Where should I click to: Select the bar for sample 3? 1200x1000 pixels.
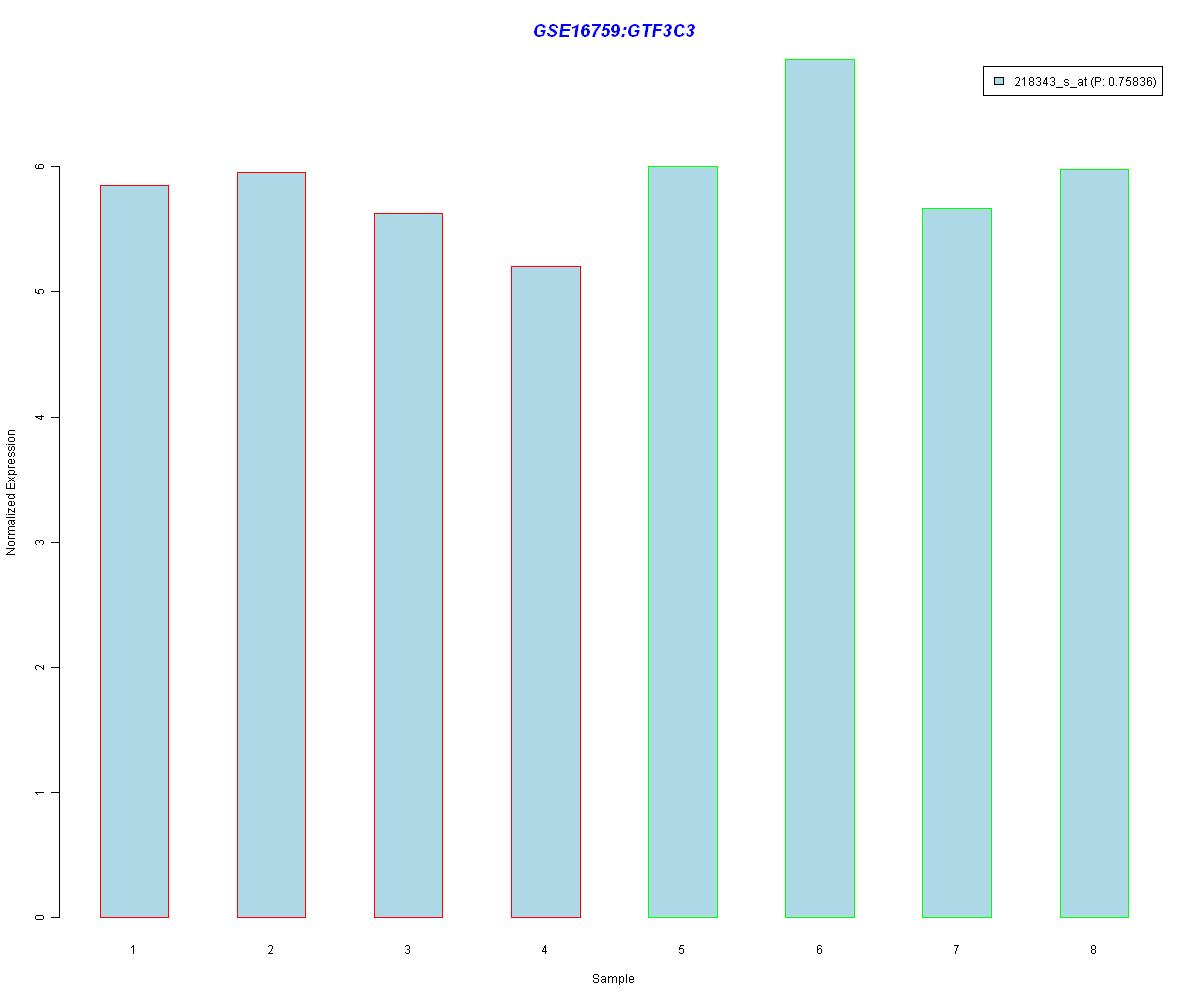point(408,565)
